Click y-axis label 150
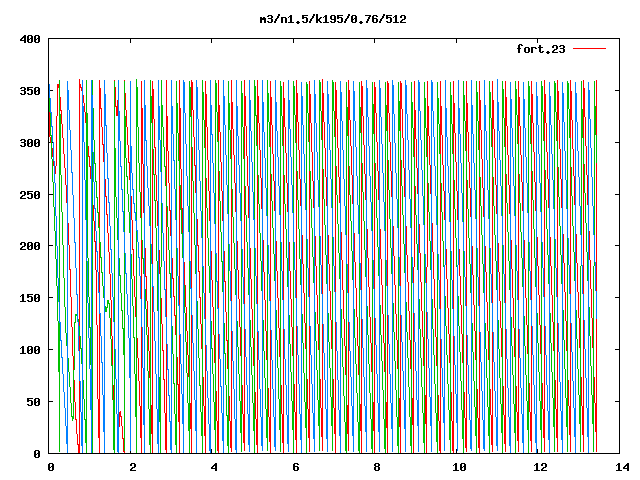The width and height of the screenshot is (640, 480). tap(30, 298)
